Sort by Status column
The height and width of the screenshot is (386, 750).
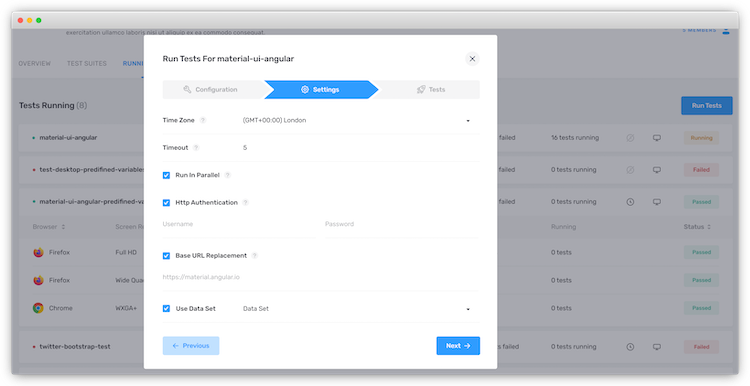pyautogui.click(x=697, y=227)
